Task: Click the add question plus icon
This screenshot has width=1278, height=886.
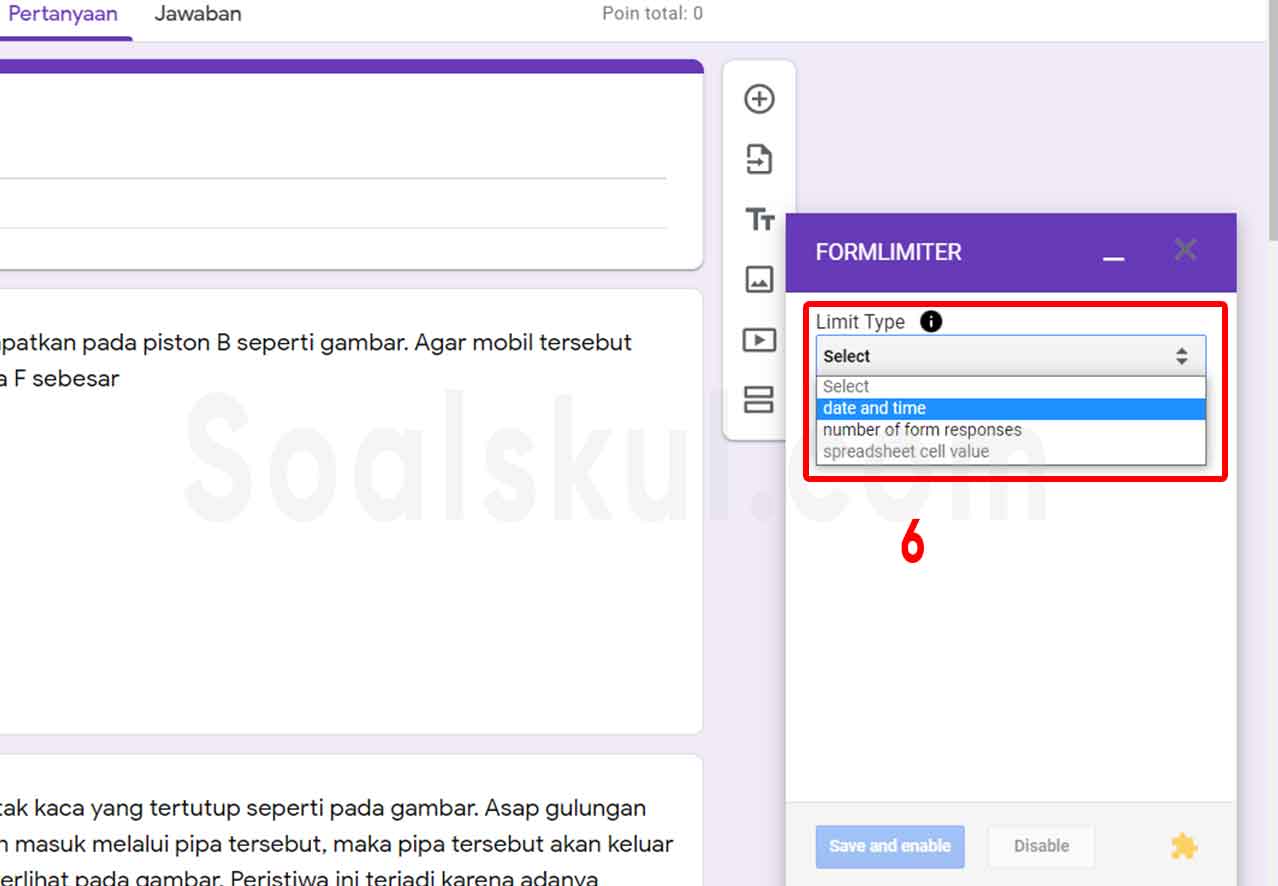Action: click(759, 99)
